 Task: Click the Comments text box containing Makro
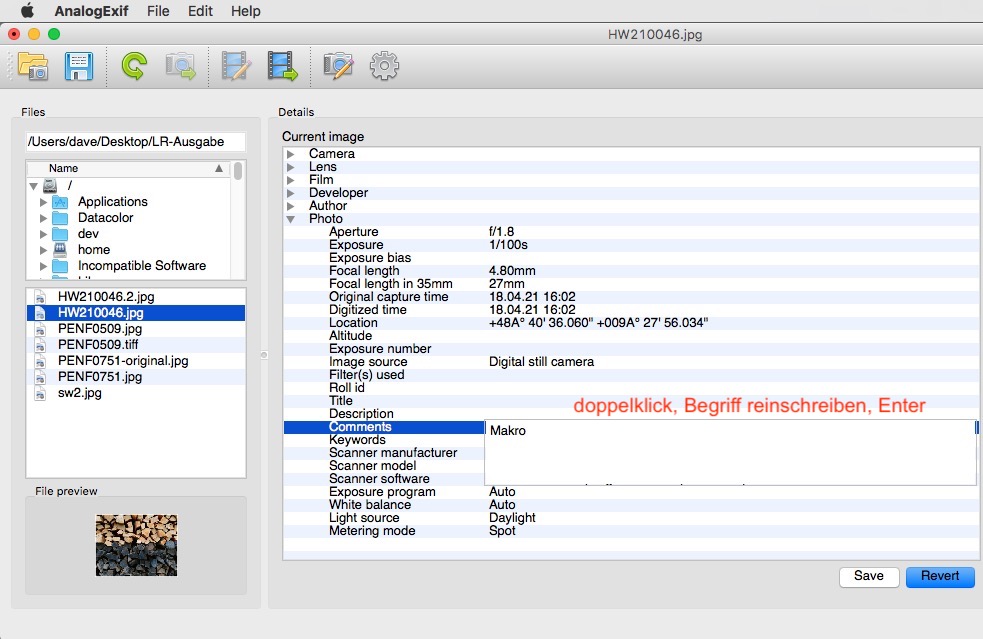(x=730, y=452)
